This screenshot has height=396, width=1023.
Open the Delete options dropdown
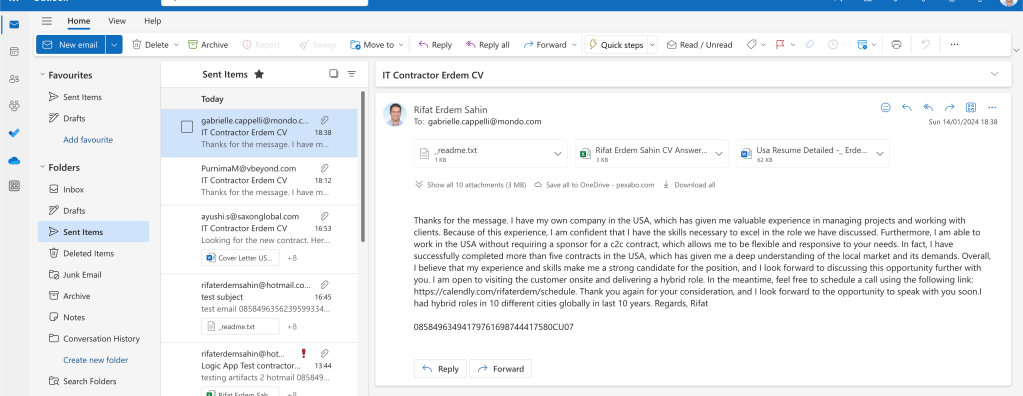click(176, 45)
